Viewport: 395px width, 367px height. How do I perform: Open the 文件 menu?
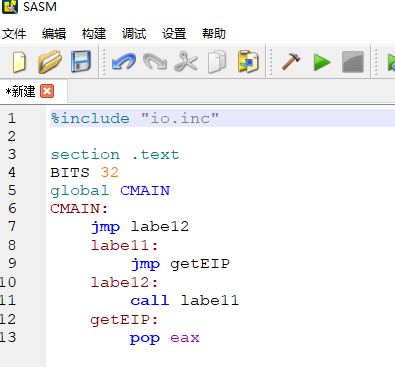[x=14, y=34]
